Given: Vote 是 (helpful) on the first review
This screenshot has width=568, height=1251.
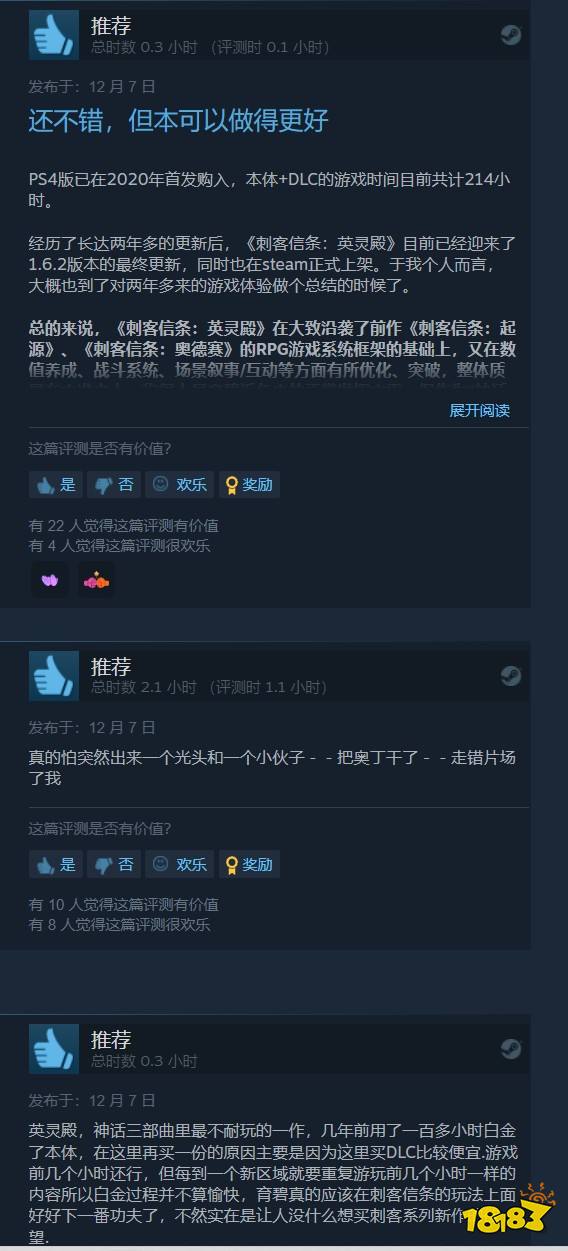Looking at the screenshot, I should (55, 485).
